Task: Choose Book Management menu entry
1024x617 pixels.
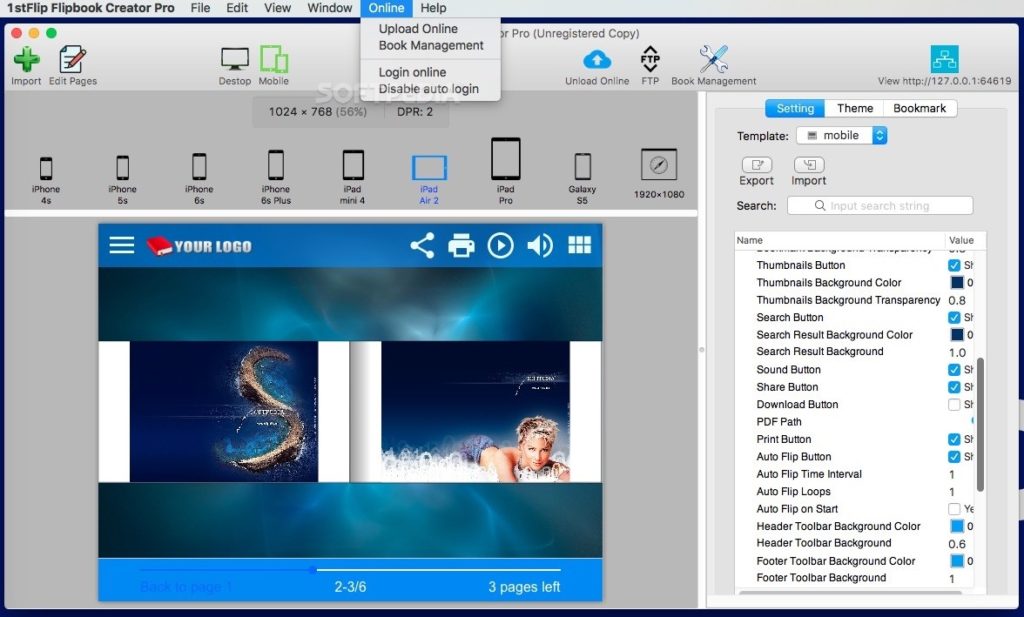Action: pos(431,45)
